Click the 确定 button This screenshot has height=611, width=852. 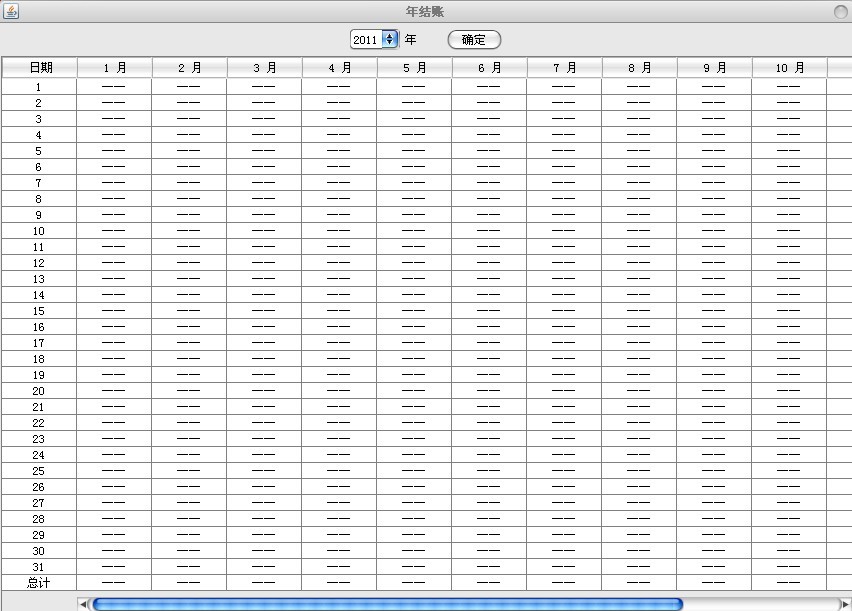click(474, 40)
